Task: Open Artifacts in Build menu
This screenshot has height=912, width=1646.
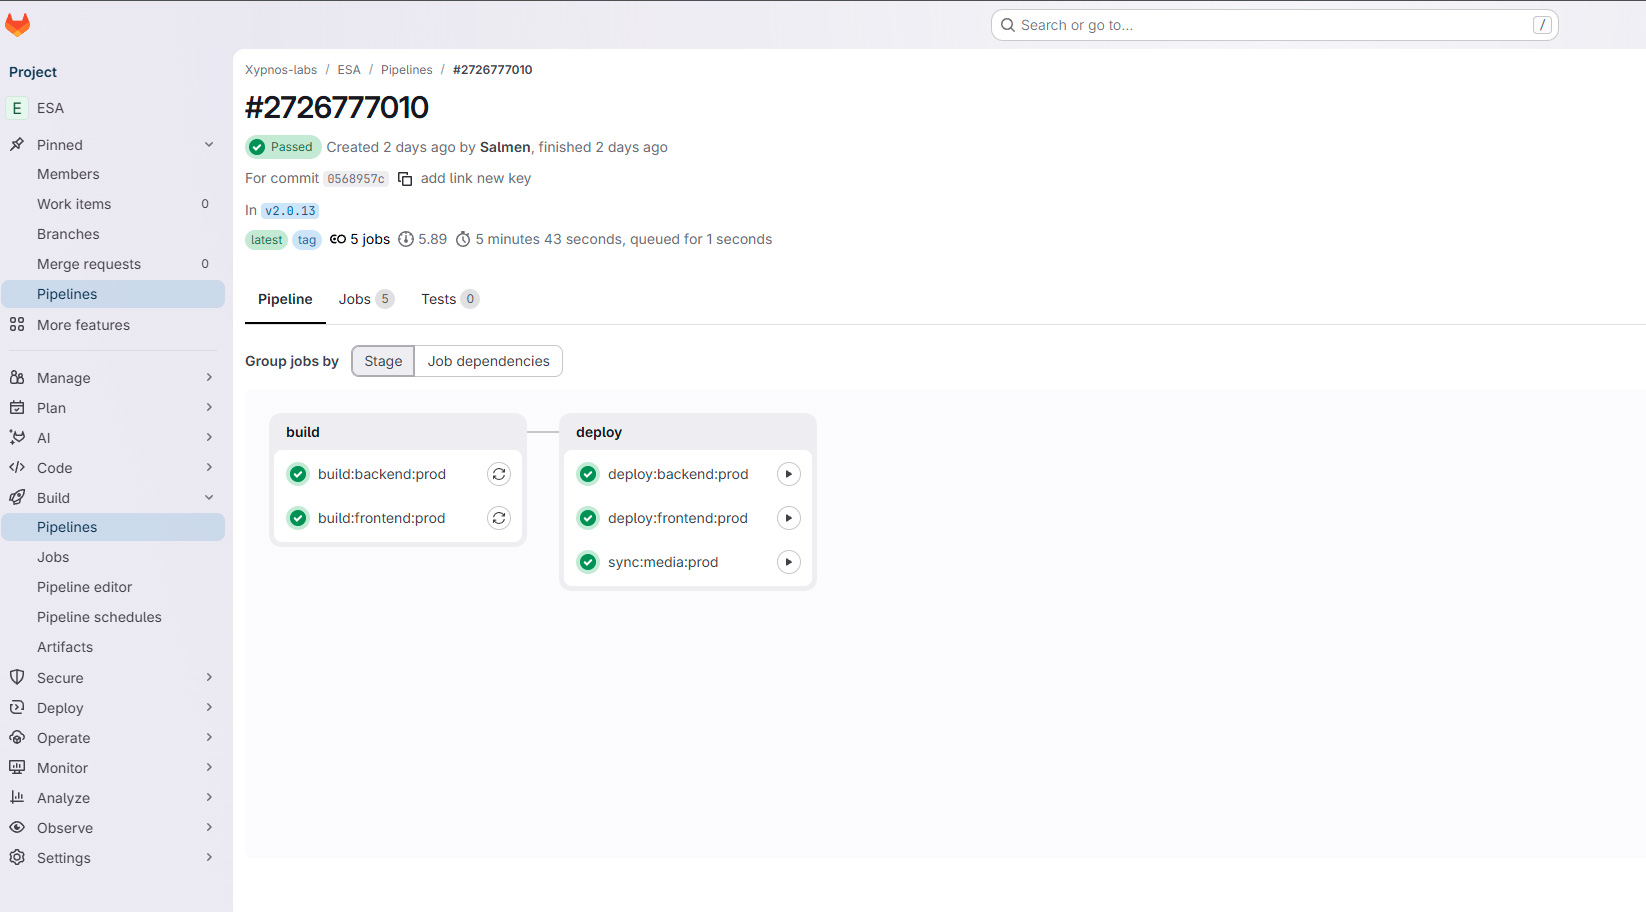Action: coord(113,647)
